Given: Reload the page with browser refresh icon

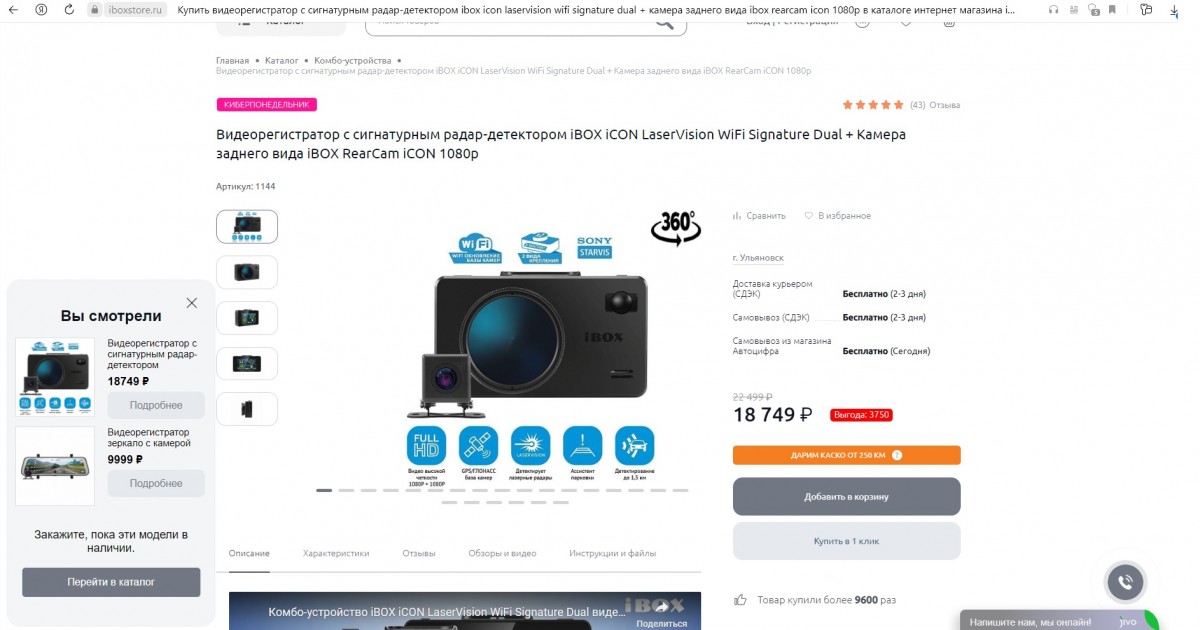Looking at the screenshot, I should [69, 9].
